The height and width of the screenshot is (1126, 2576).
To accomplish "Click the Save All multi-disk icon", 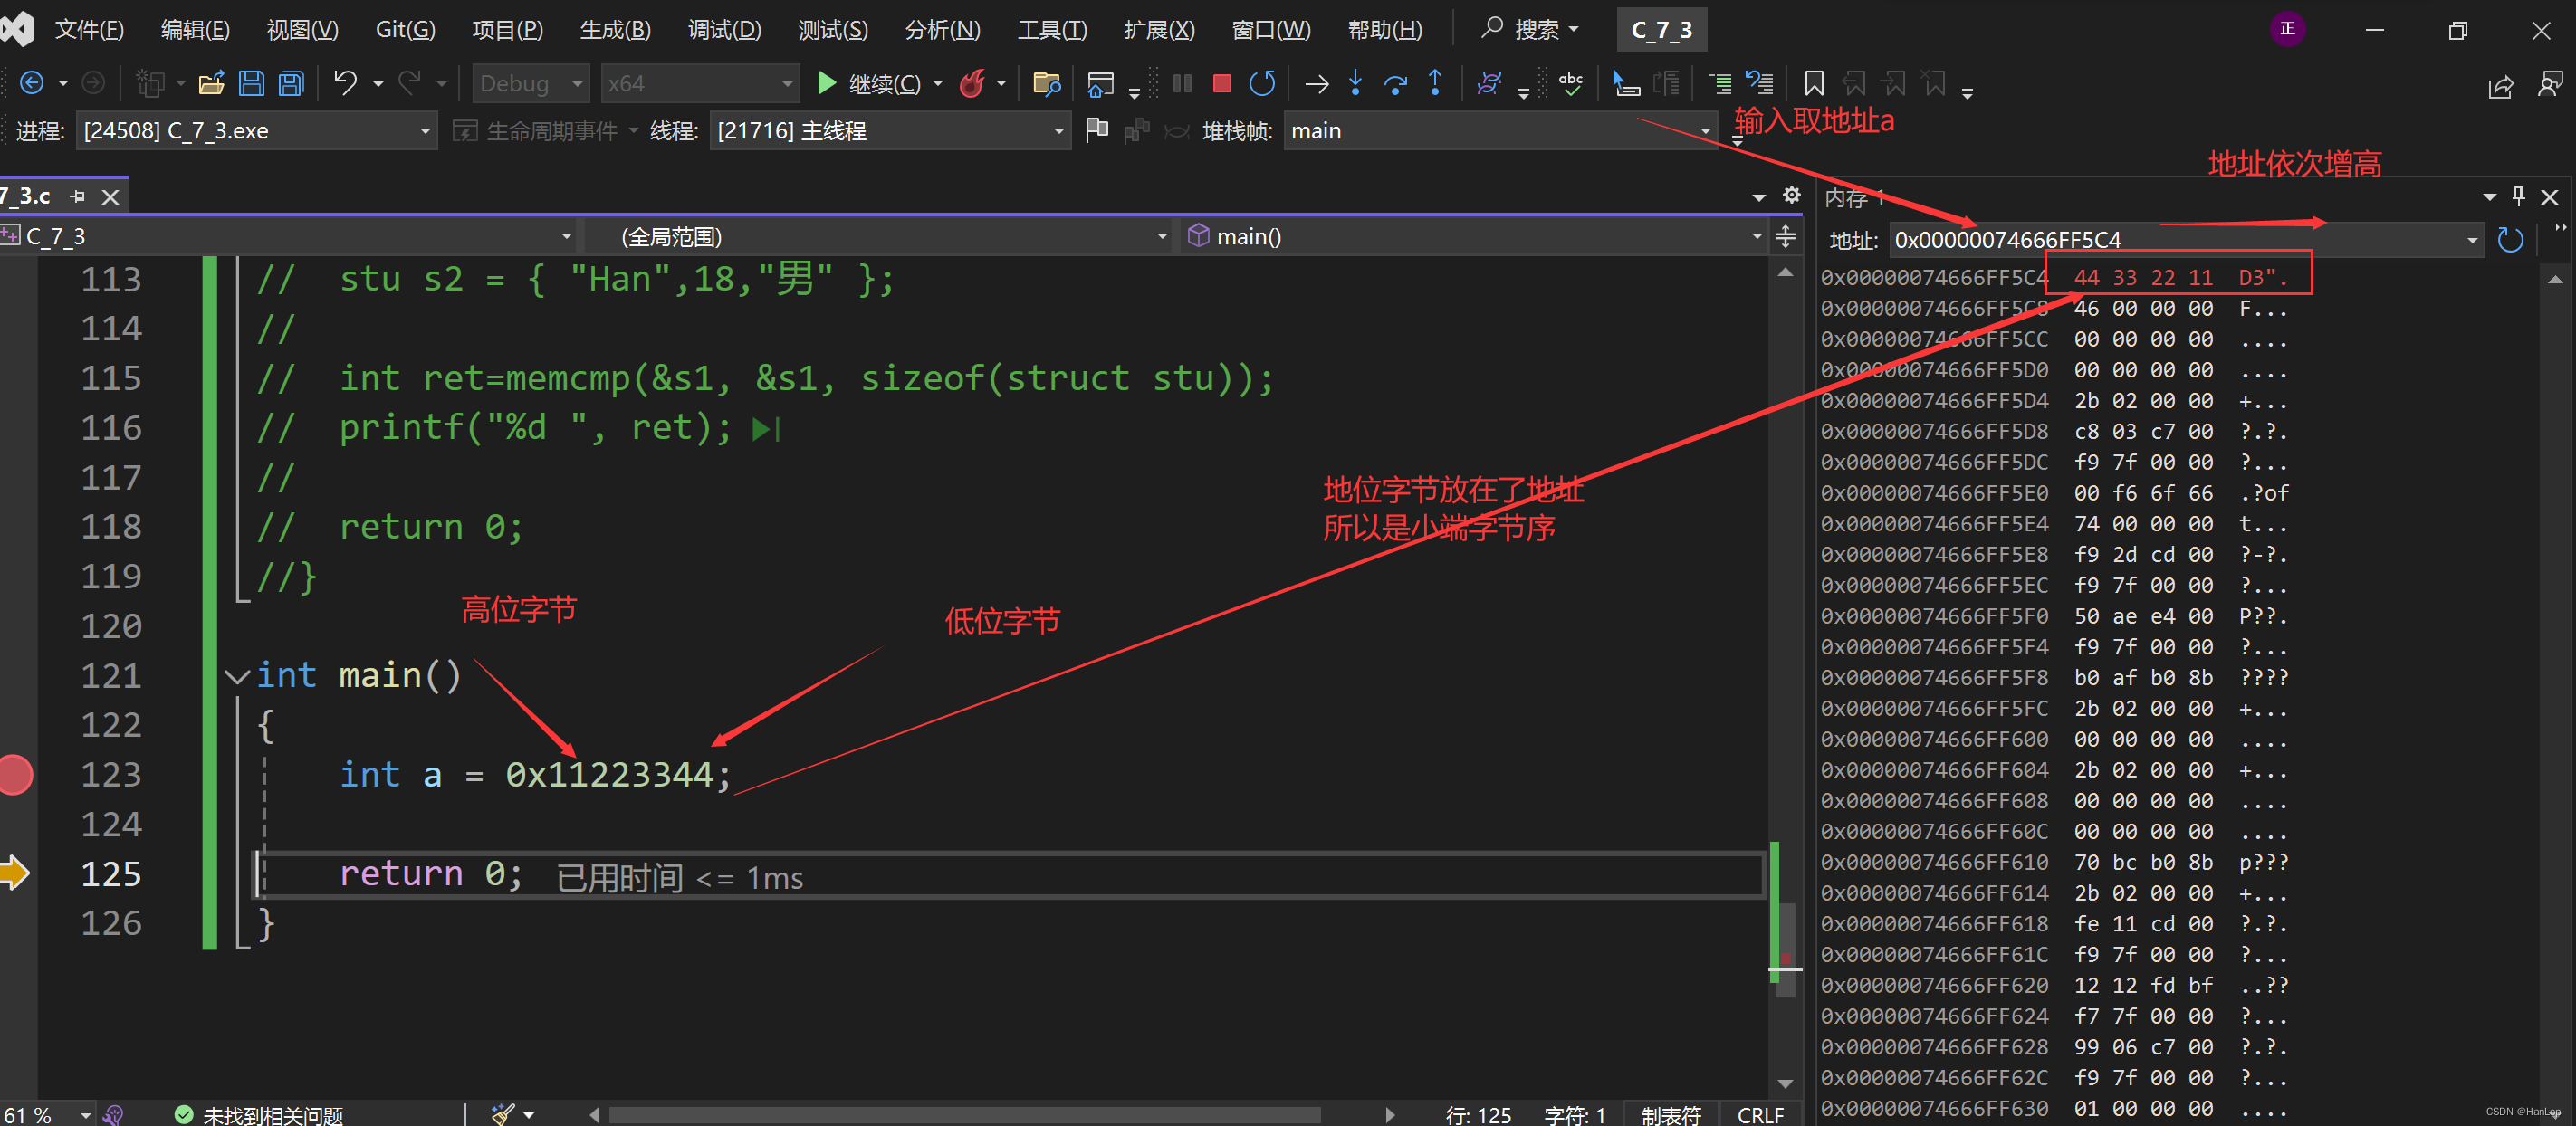I will click(291, 83).
